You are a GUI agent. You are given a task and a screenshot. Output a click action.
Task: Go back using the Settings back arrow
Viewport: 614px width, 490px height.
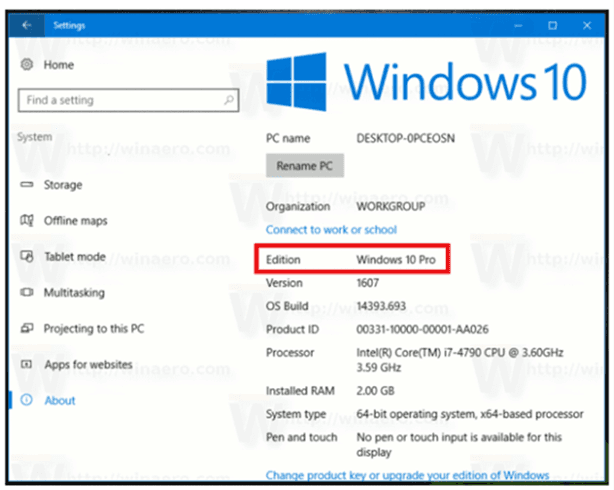27,25
